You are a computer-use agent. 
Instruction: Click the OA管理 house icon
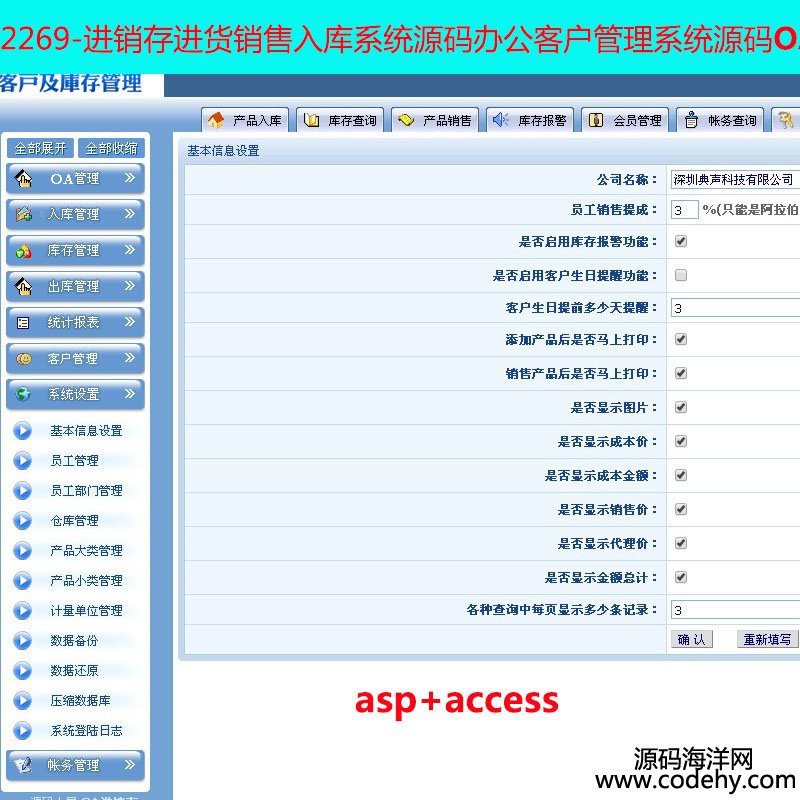(x=23, y=179)
